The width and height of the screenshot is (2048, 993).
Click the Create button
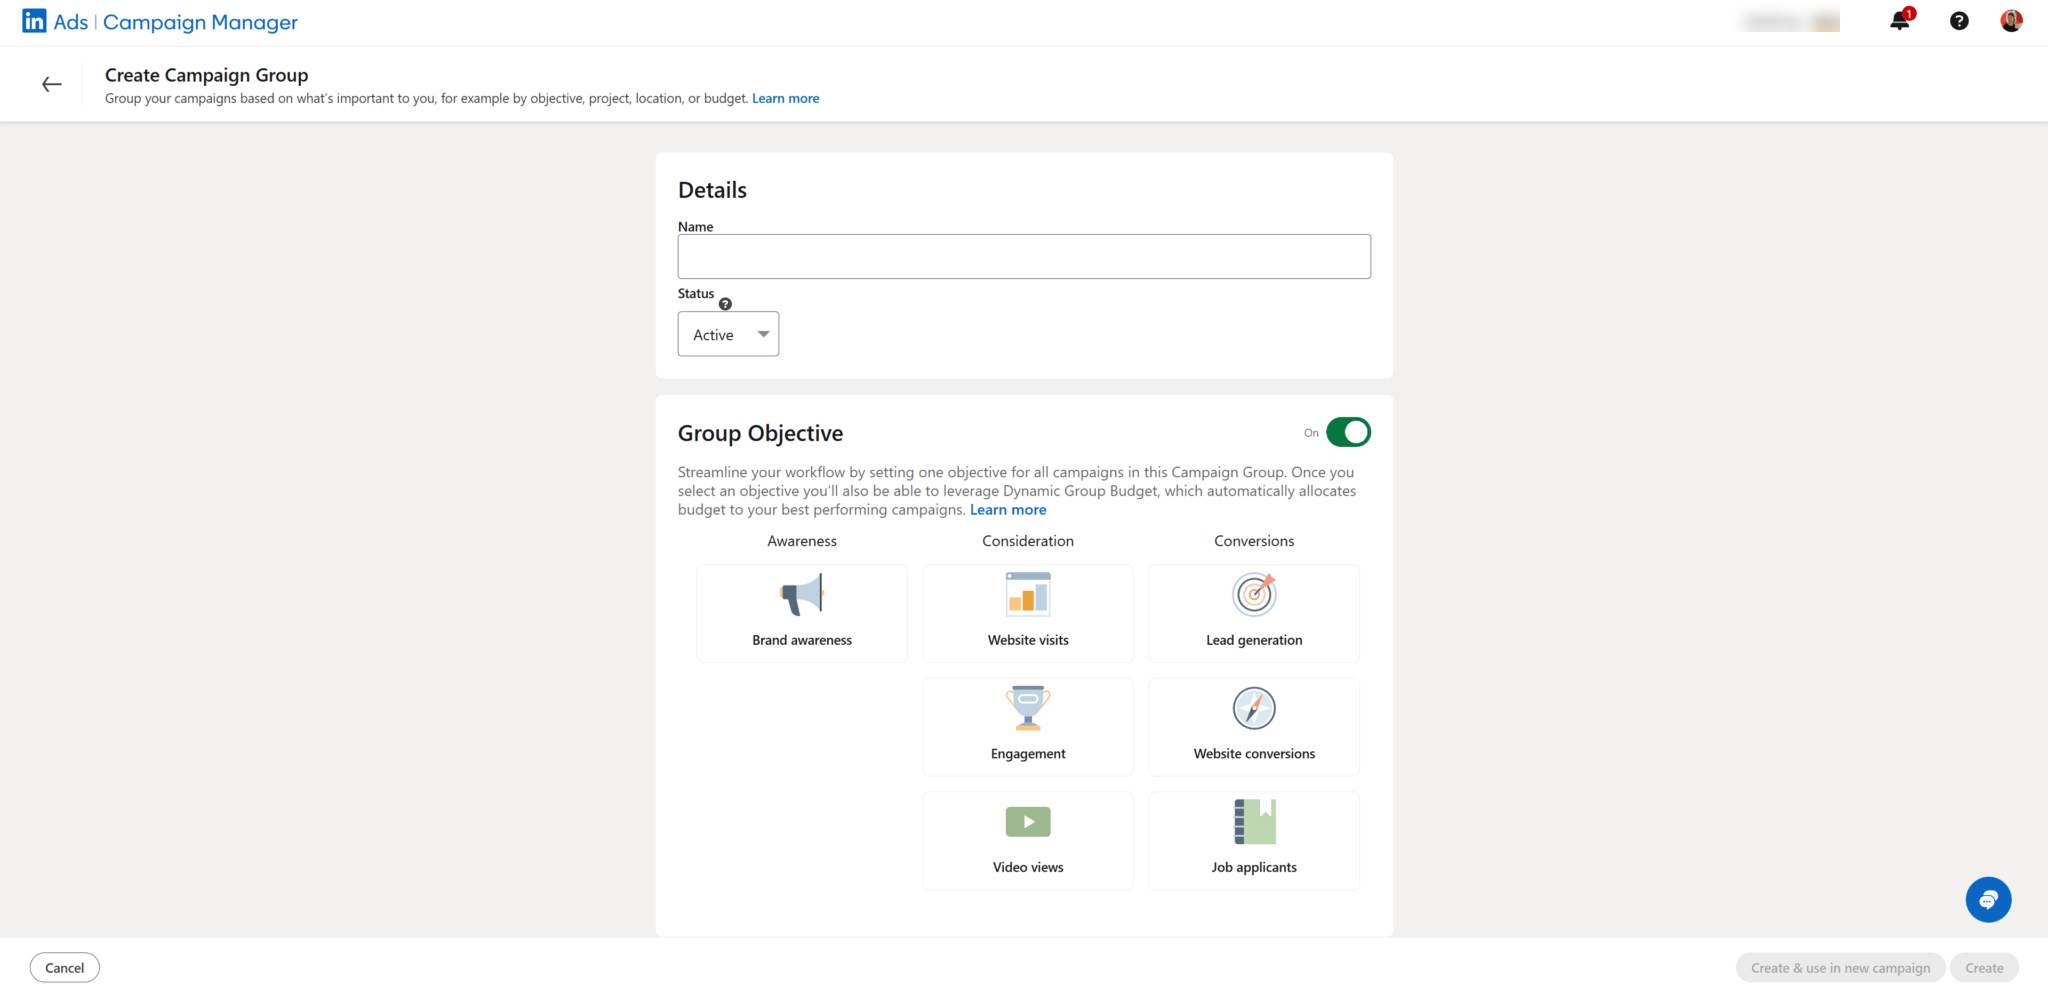tap(1984, 968)
